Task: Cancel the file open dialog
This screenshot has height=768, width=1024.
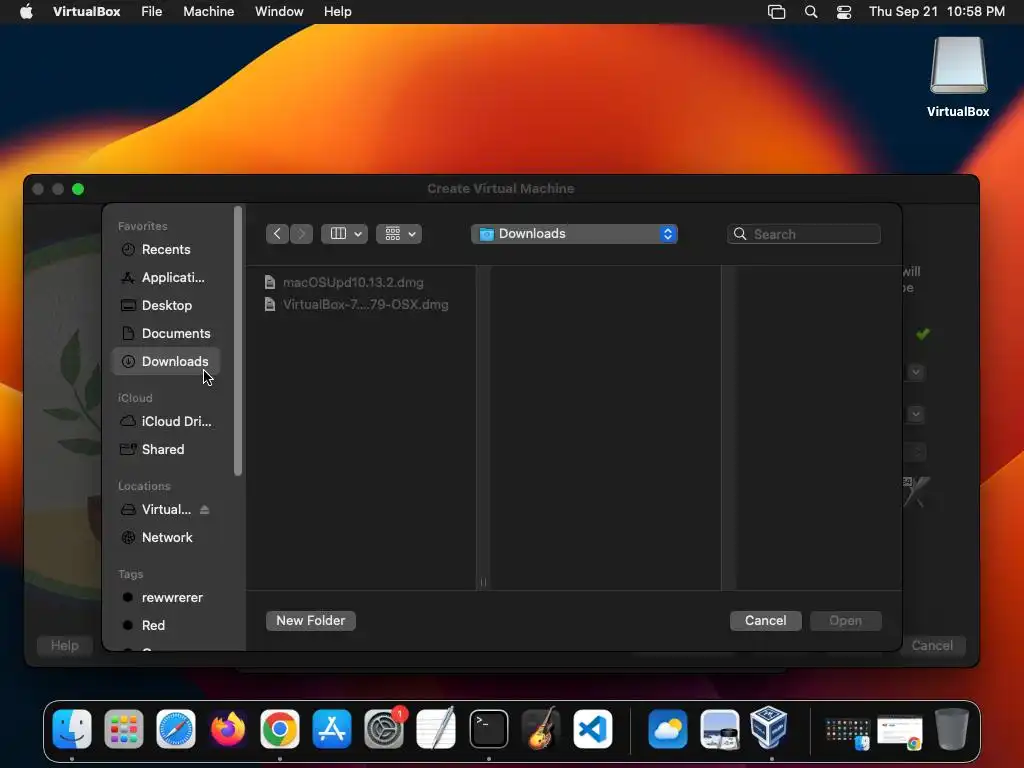Action: 765,620
